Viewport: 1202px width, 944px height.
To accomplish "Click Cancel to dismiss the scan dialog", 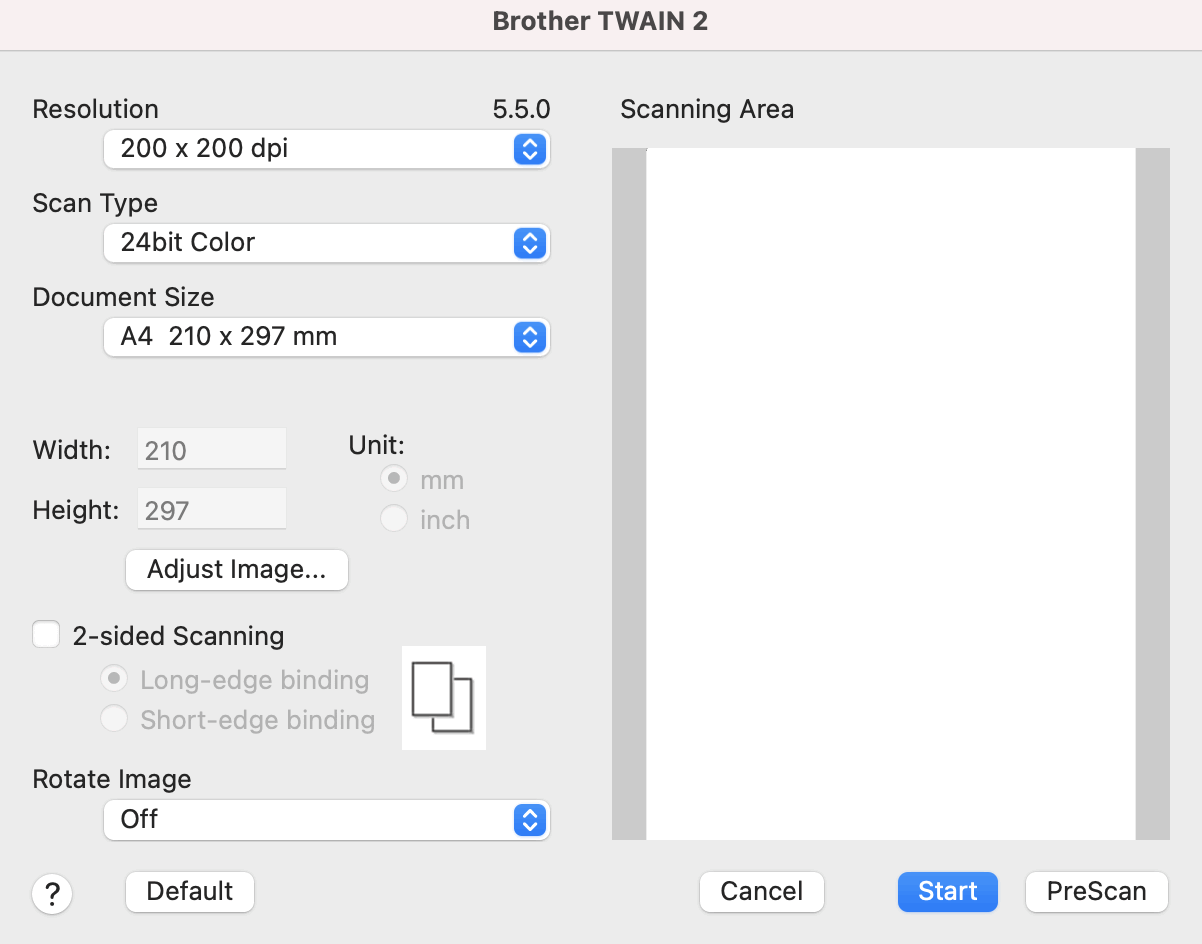I will coord(761,892).
